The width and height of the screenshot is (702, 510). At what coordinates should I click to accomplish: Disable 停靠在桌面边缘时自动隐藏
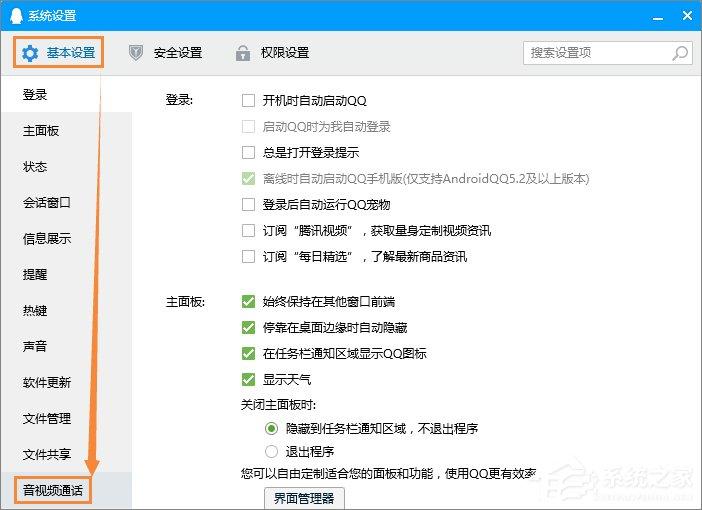(x=248, y=327)
